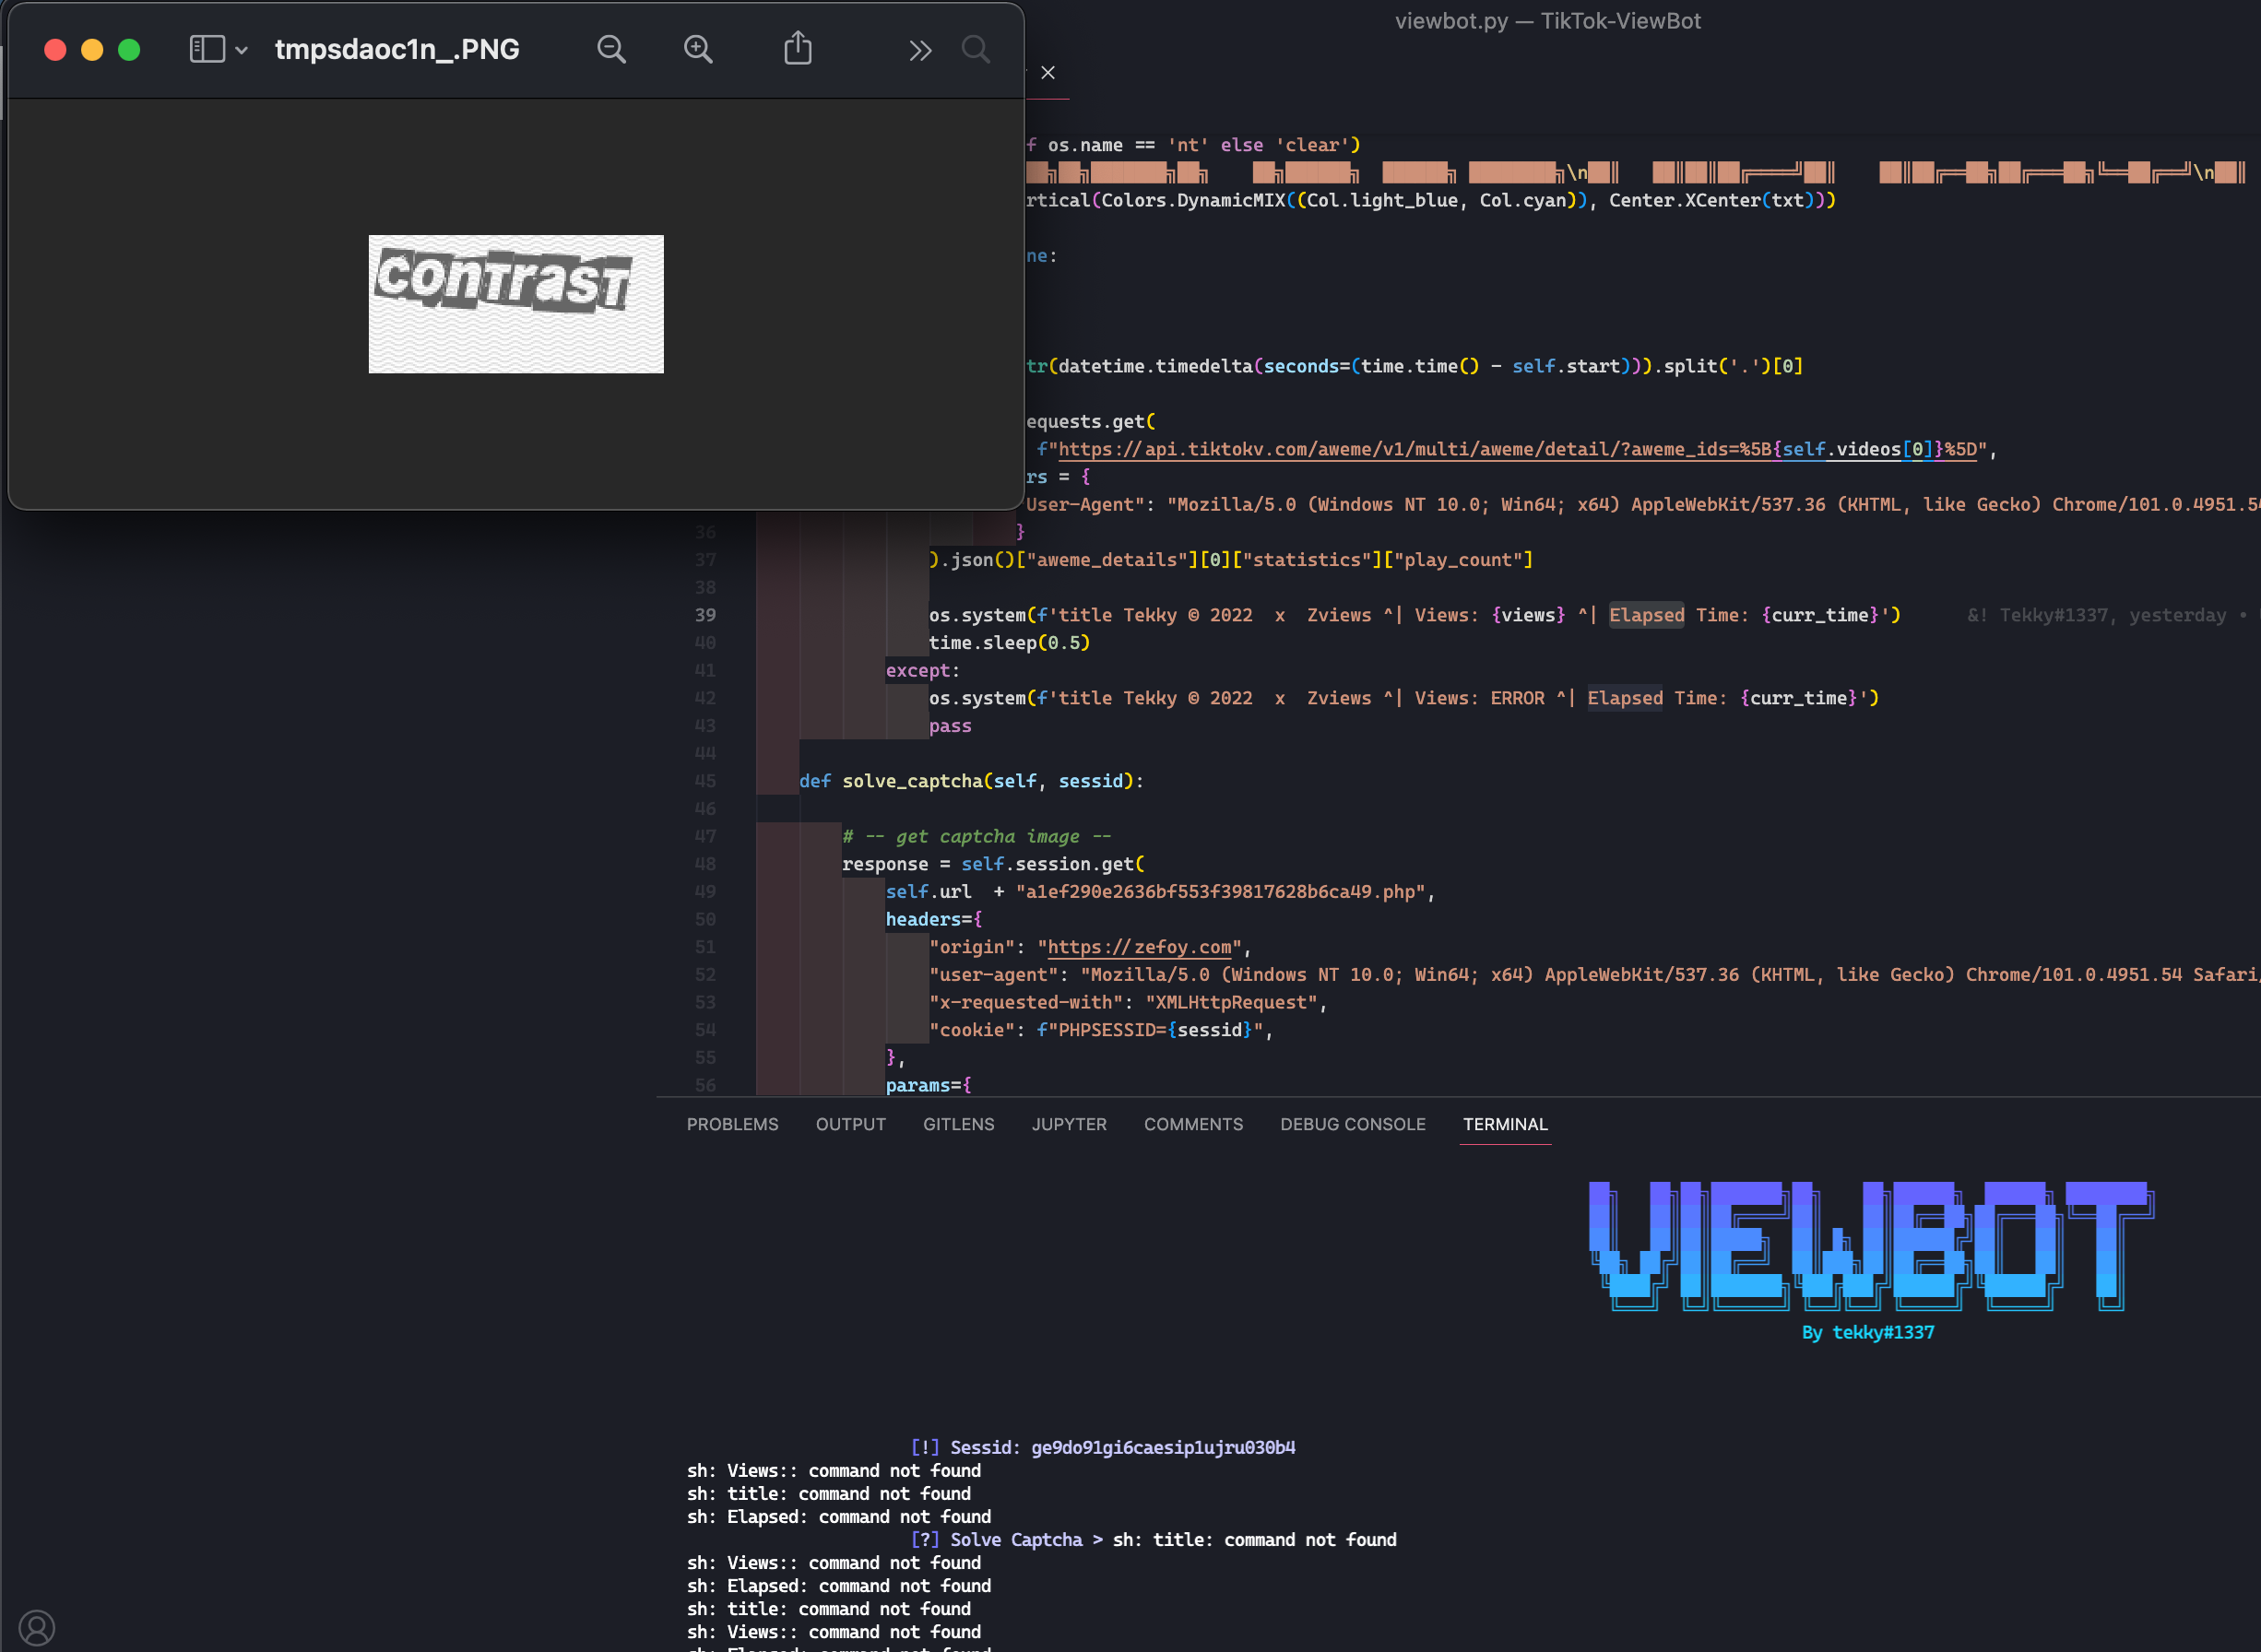Viewport: 2261px width, 1652px height.
Task: Open search in the Preview toolbar
Action: 976,48
